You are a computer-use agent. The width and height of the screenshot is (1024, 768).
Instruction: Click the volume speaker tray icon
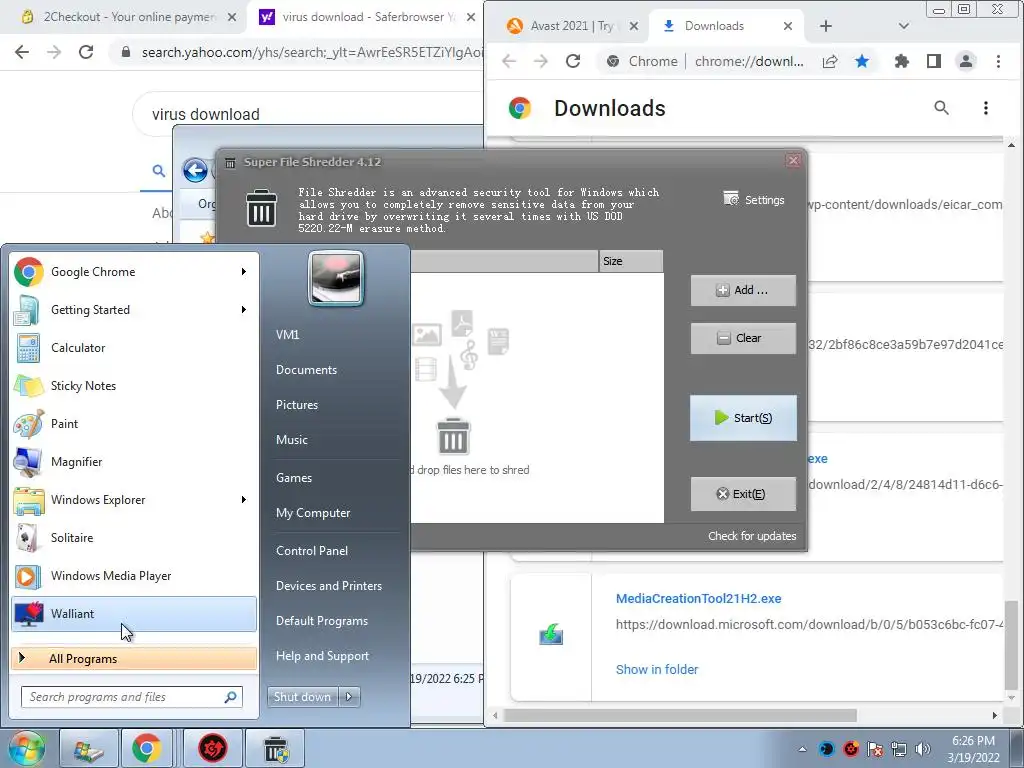click(922, 749)
